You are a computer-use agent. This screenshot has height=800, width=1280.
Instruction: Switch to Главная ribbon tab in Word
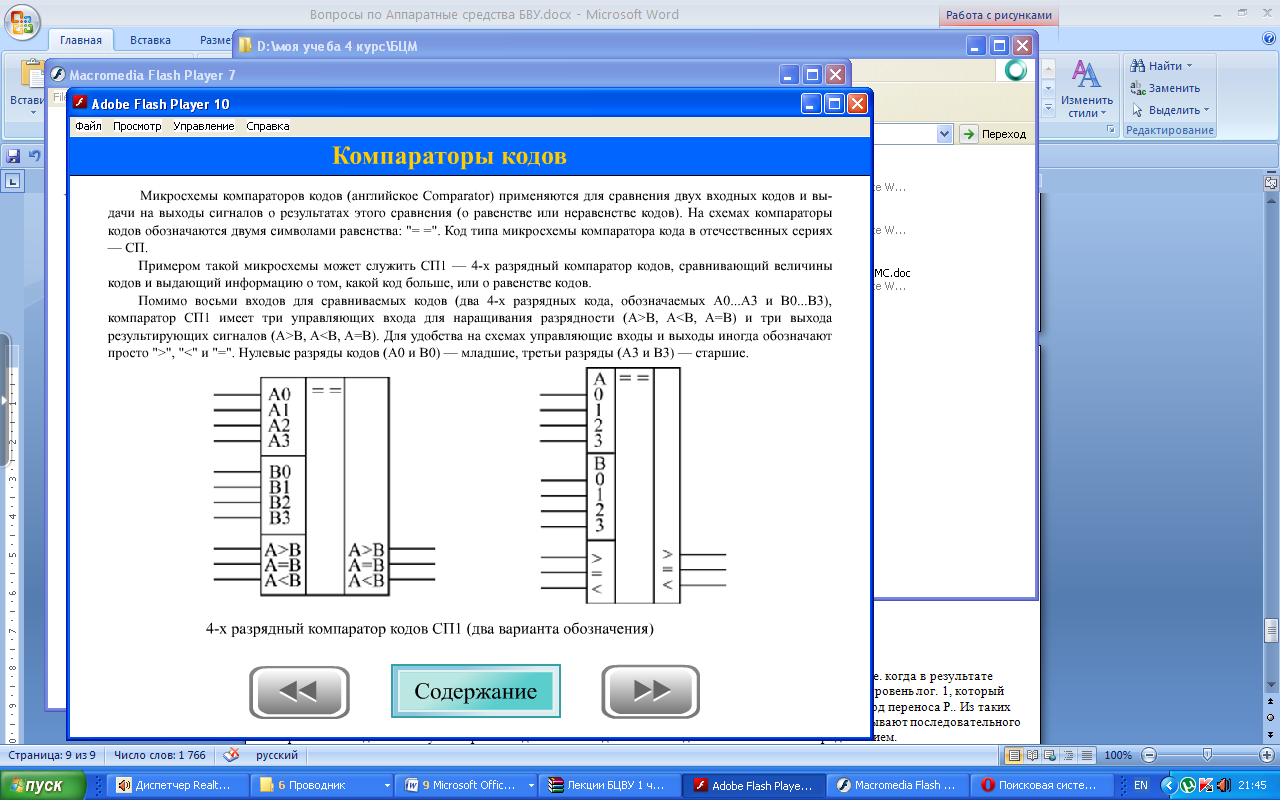coord(81,41)
